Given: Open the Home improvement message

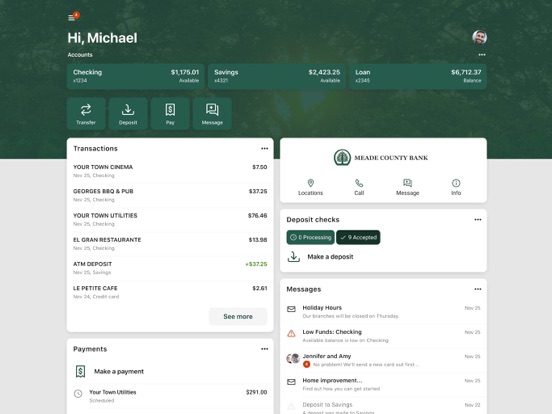Looking at the screenshot, I should (x=383, y=384).
